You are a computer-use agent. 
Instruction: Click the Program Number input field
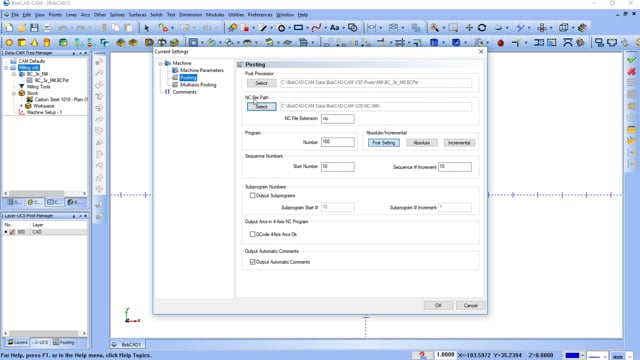[x=338, y=142]
